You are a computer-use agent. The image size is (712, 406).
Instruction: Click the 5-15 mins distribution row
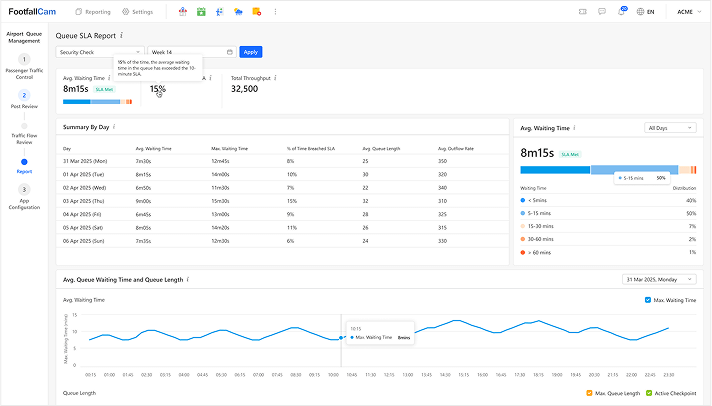608,213
